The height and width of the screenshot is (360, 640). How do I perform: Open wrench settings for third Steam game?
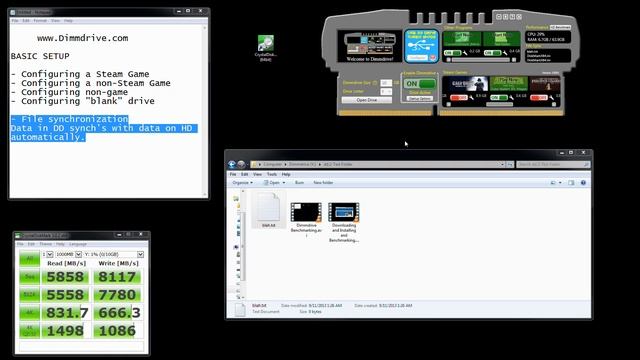click(551, 98)
